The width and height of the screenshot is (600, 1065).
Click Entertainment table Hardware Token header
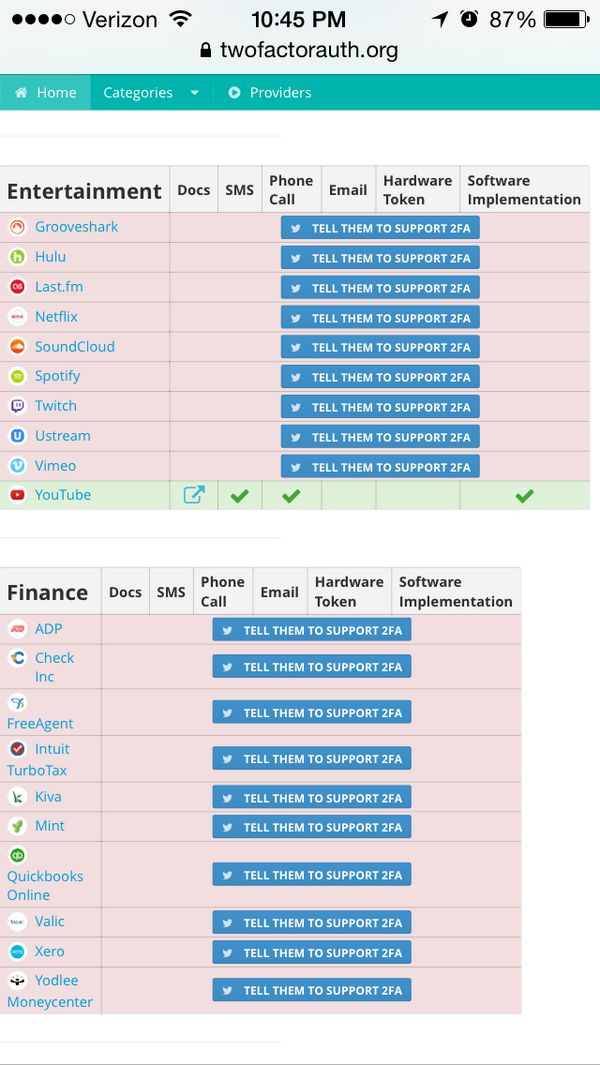pyautogui.click(x=417, y=189)
